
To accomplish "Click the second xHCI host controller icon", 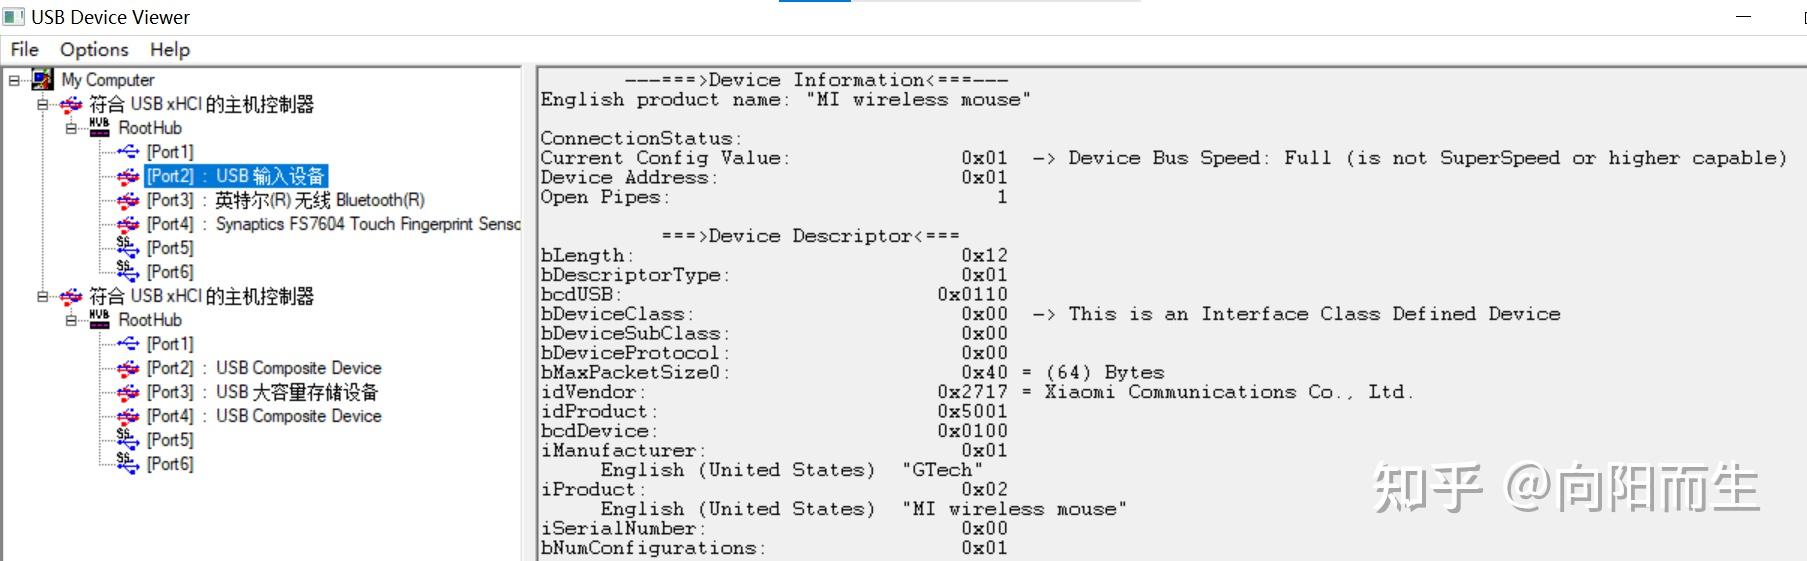I will coord(71,296).
